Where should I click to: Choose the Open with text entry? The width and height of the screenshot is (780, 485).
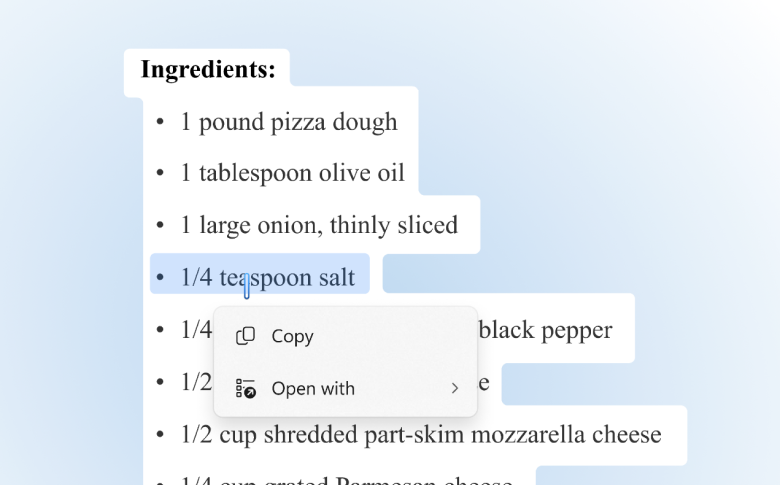click(x=313, y=388)
